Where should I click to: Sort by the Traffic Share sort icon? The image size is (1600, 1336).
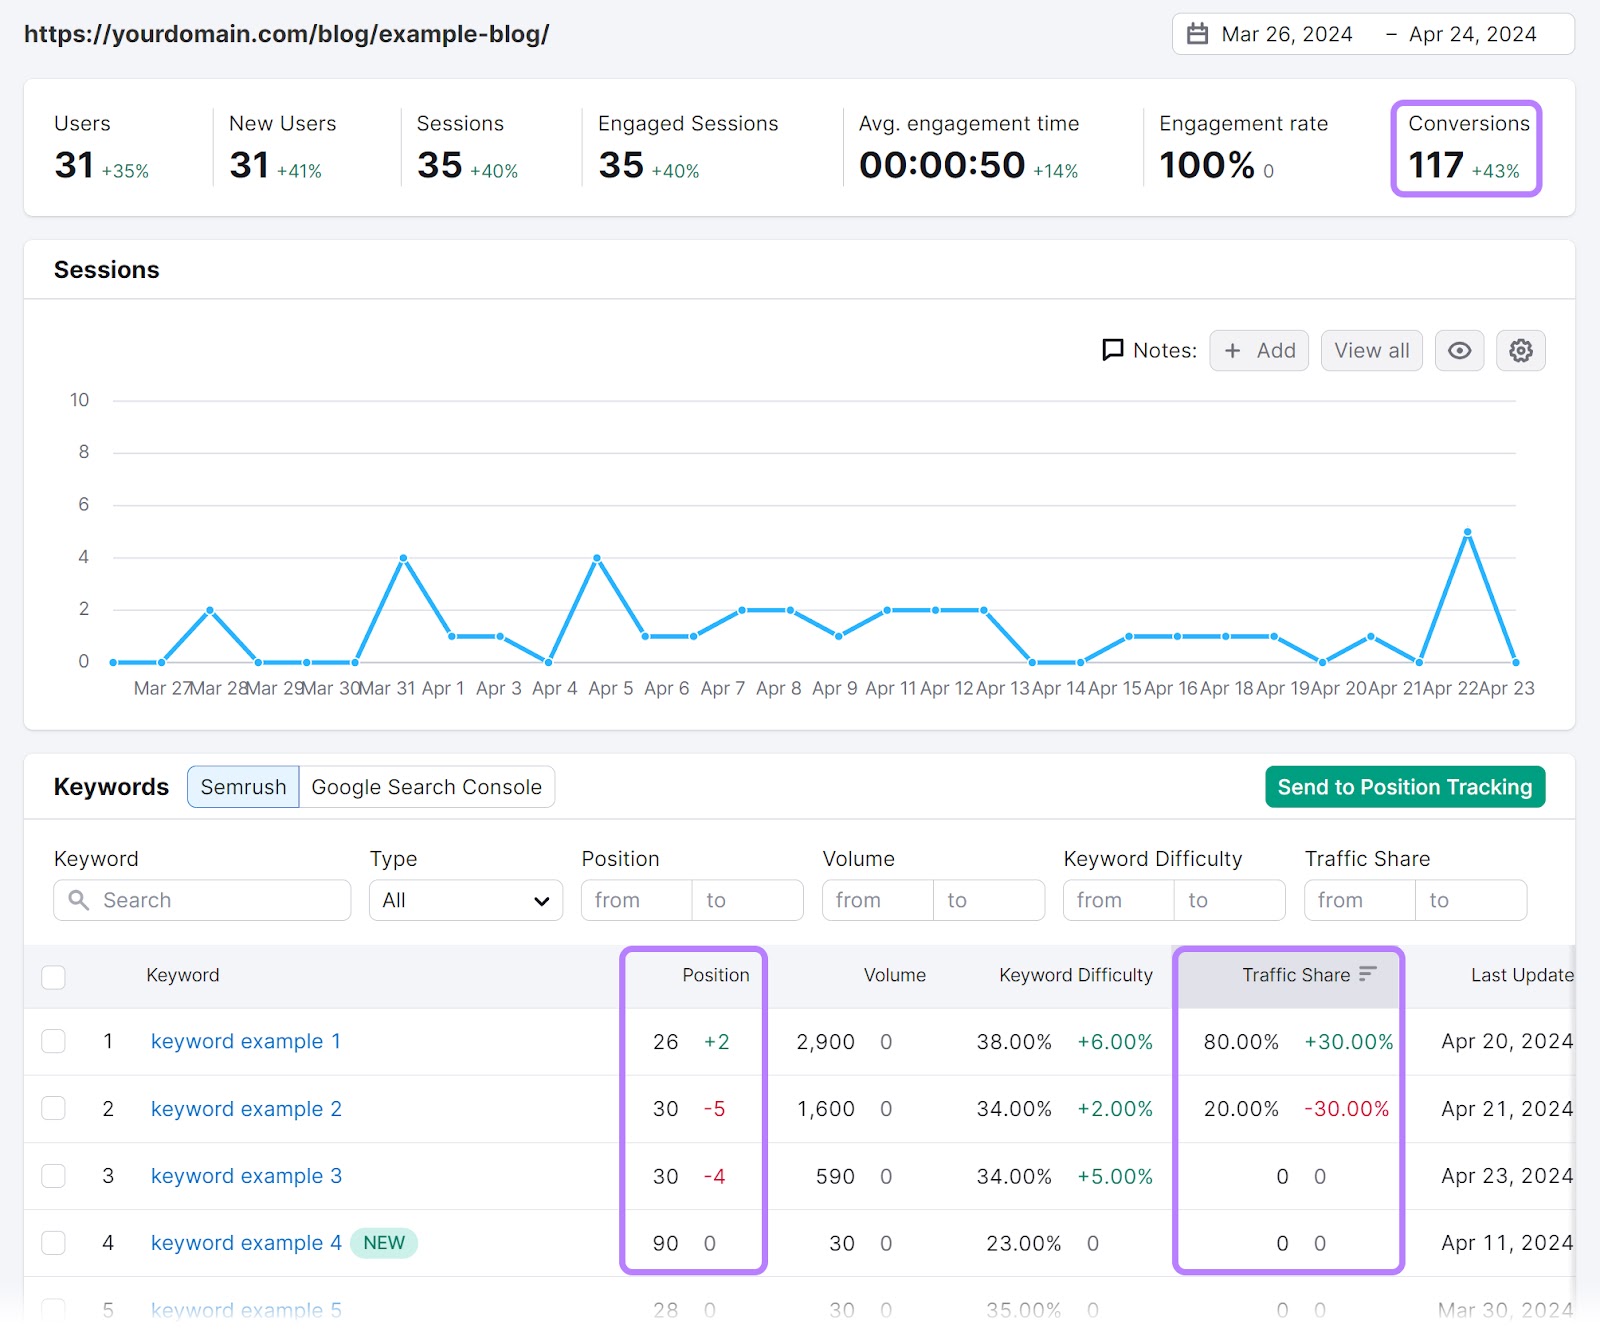1366,972
